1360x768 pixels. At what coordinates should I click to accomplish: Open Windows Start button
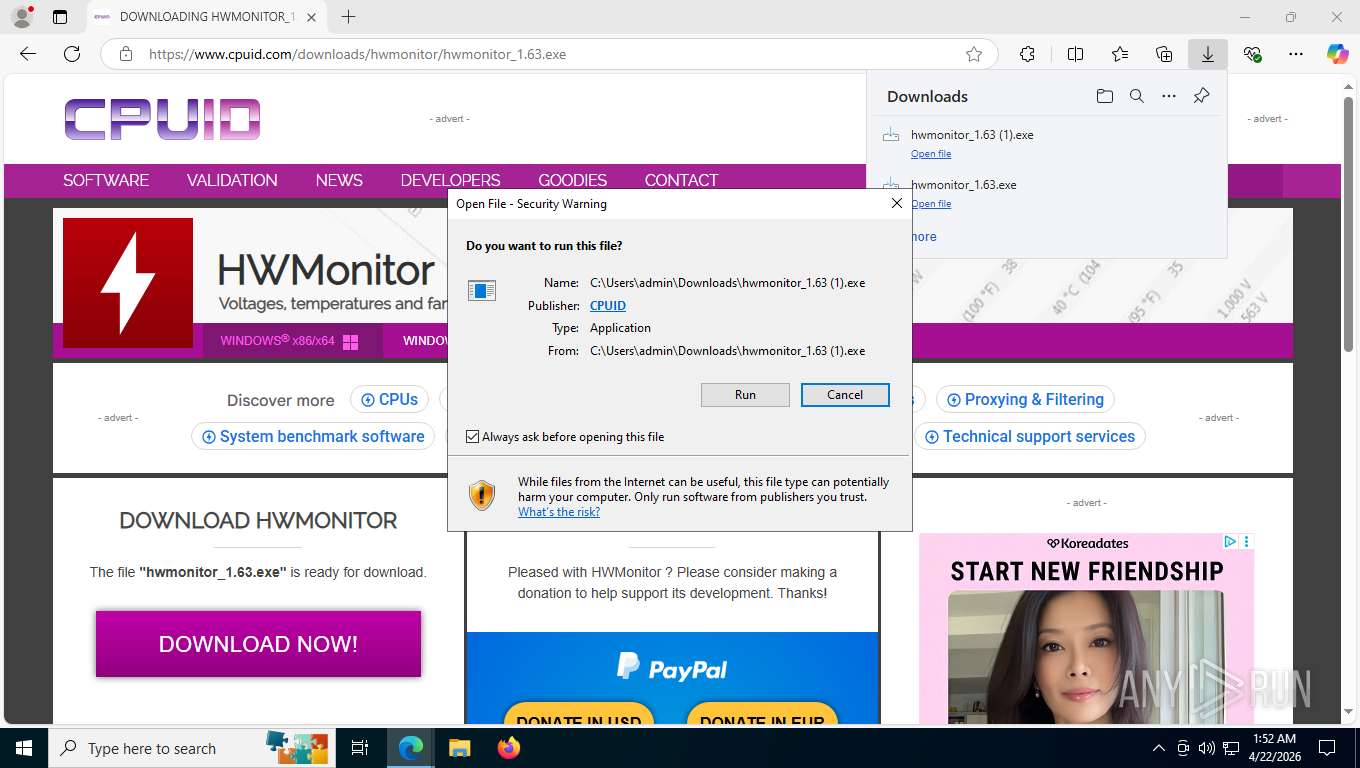(x=24, y=748)
